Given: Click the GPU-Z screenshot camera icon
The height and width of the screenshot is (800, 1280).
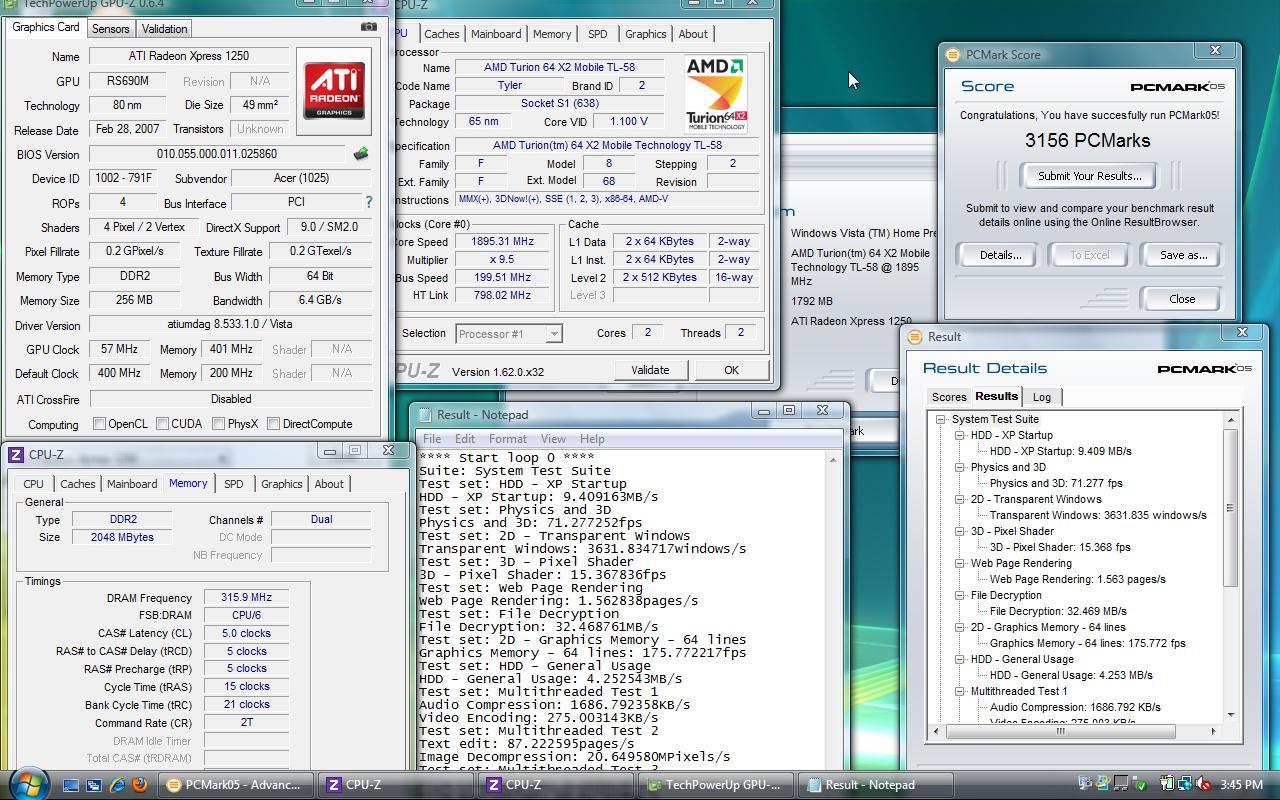Looking at the screenshot, I should point(369,27).
